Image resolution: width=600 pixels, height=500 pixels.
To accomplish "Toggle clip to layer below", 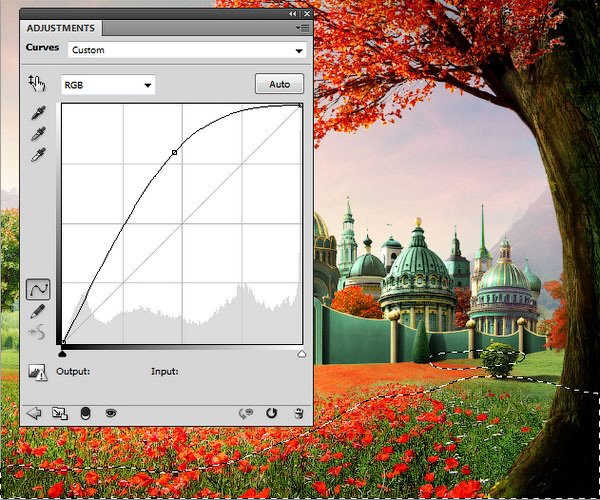I will coord(85,413).
